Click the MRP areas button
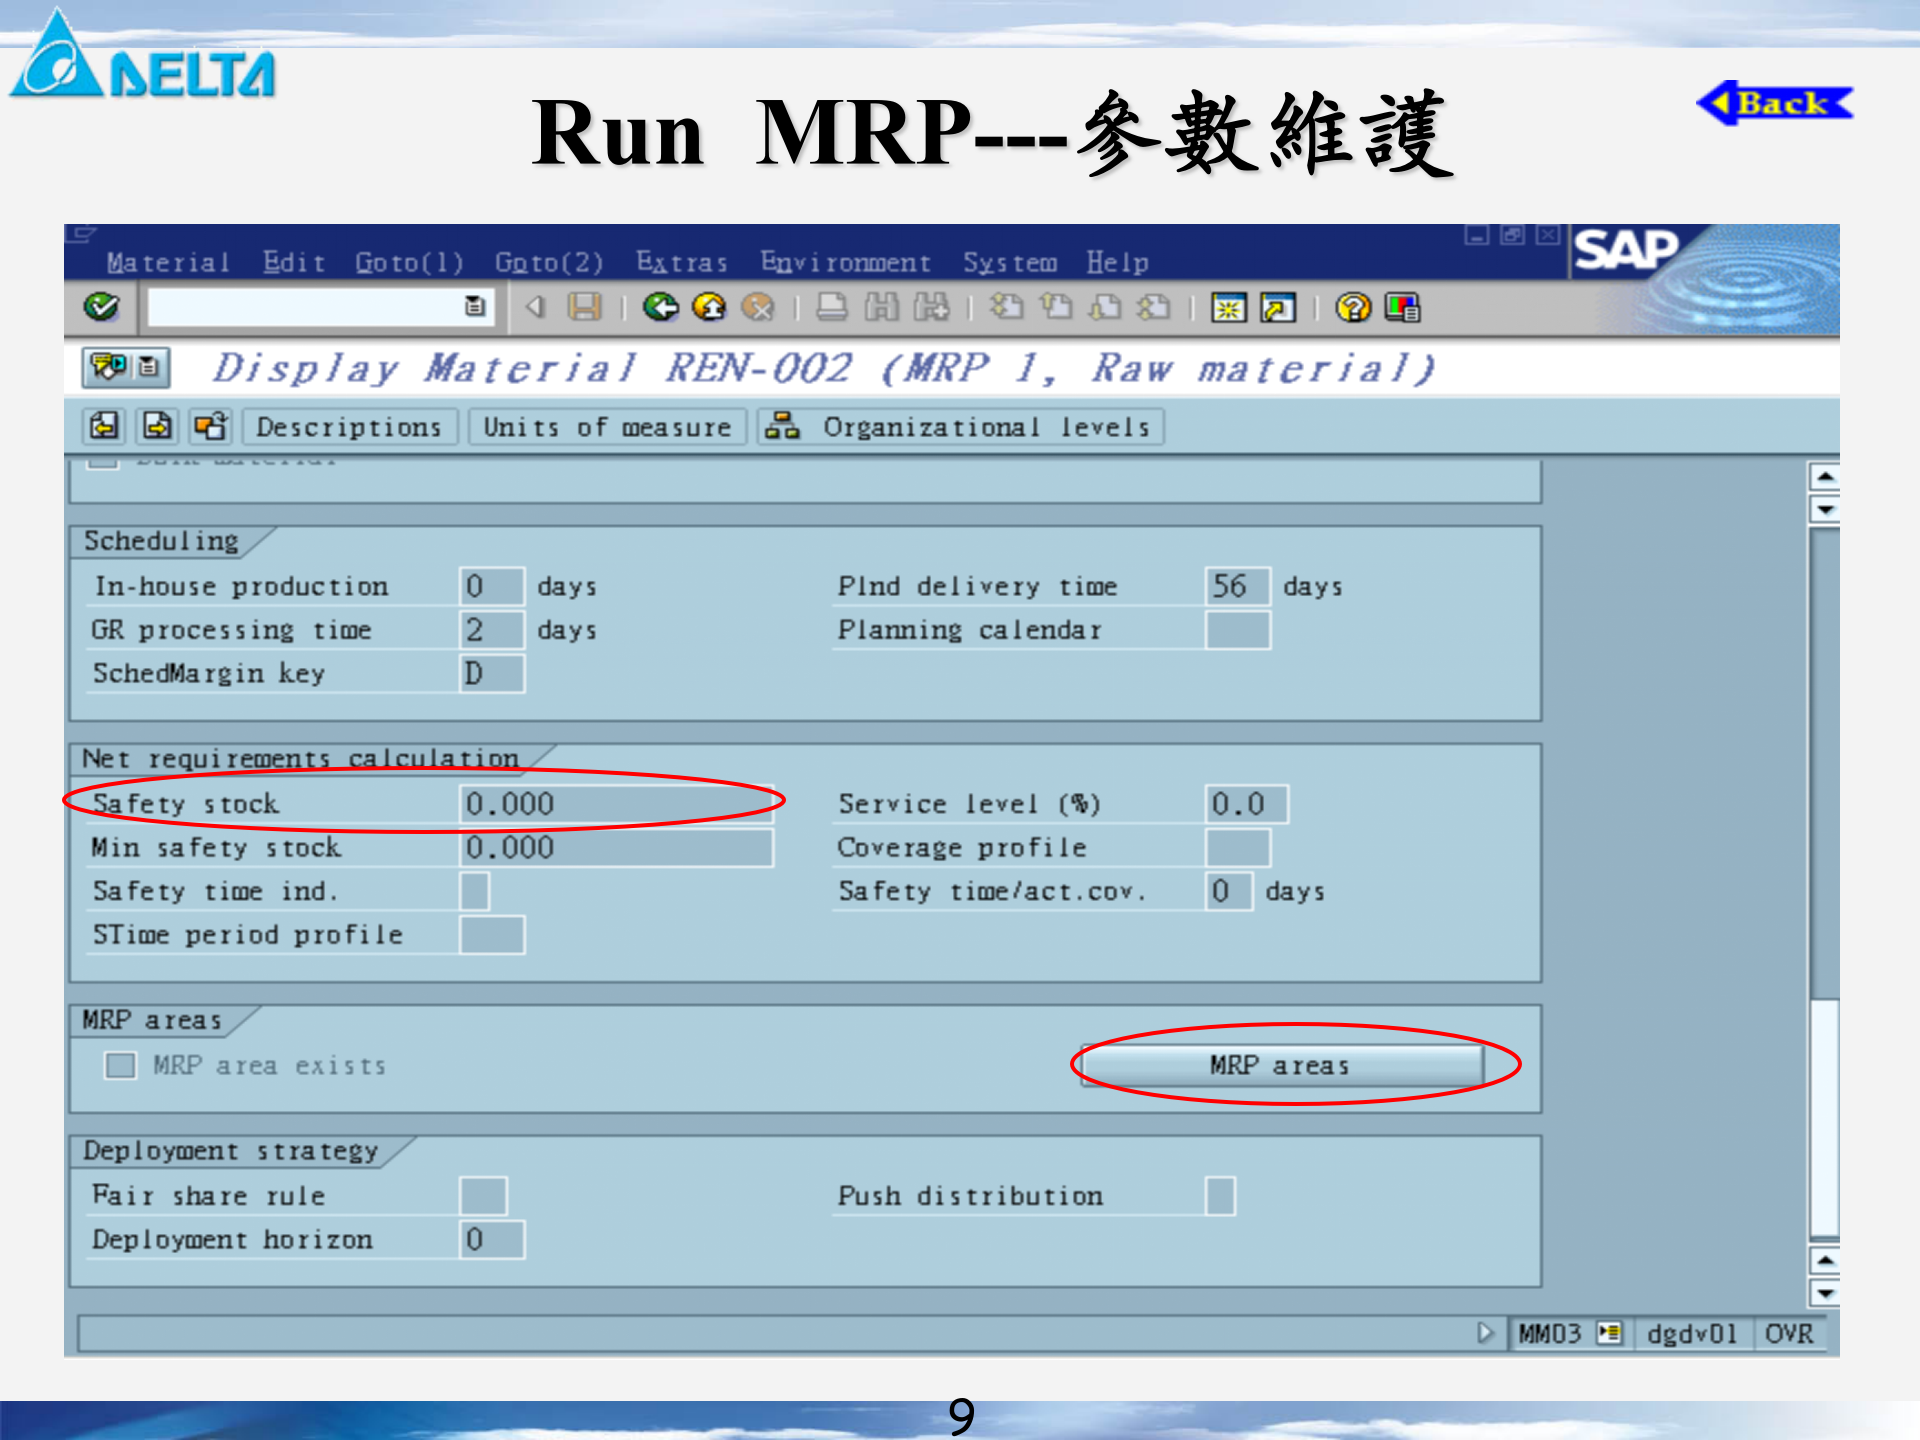 click(1278, 1064)
